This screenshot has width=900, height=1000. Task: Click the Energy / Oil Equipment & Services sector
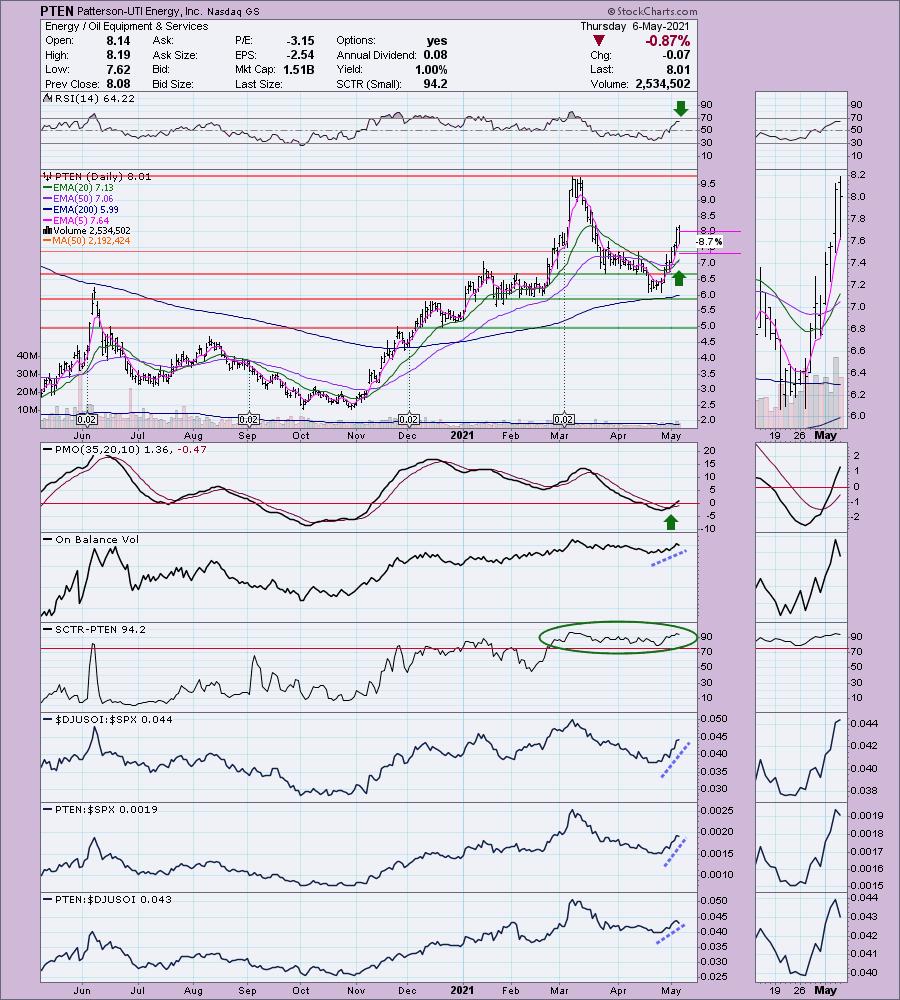126,26
